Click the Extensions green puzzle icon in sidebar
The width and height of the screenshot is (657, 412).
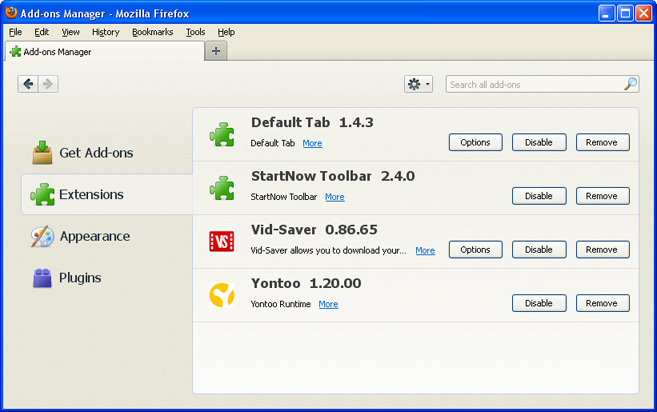click(42, 194)
